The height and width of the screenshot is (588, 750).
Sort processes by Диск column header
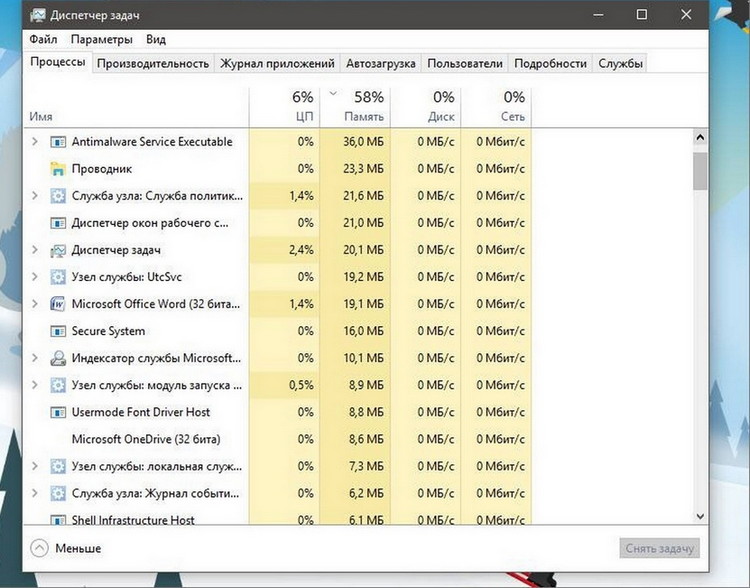click(x=425, y=107)
